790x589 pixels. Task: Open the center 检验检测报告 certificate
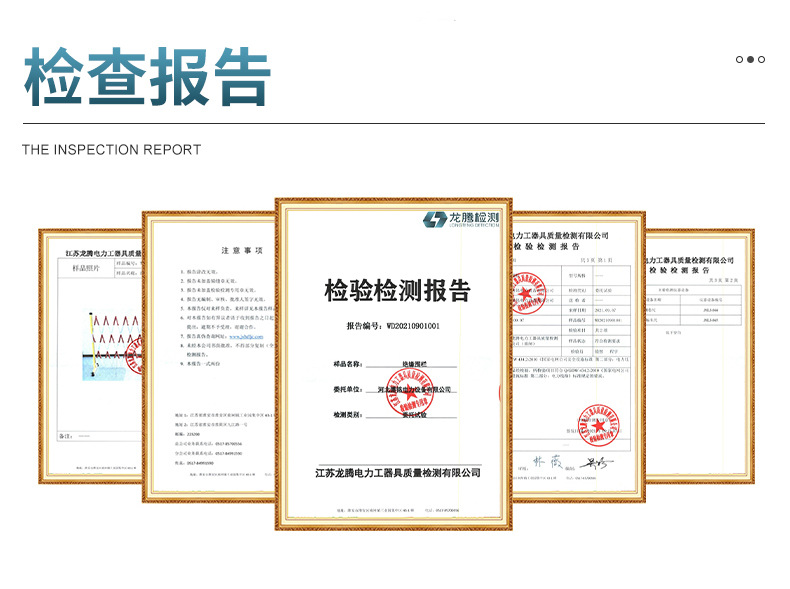click(x=393, y=364)
